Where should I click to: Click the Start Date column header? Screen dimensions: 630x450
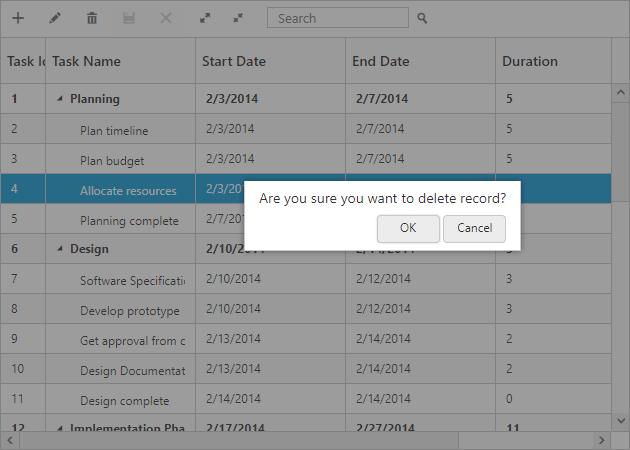coord(270,61)
